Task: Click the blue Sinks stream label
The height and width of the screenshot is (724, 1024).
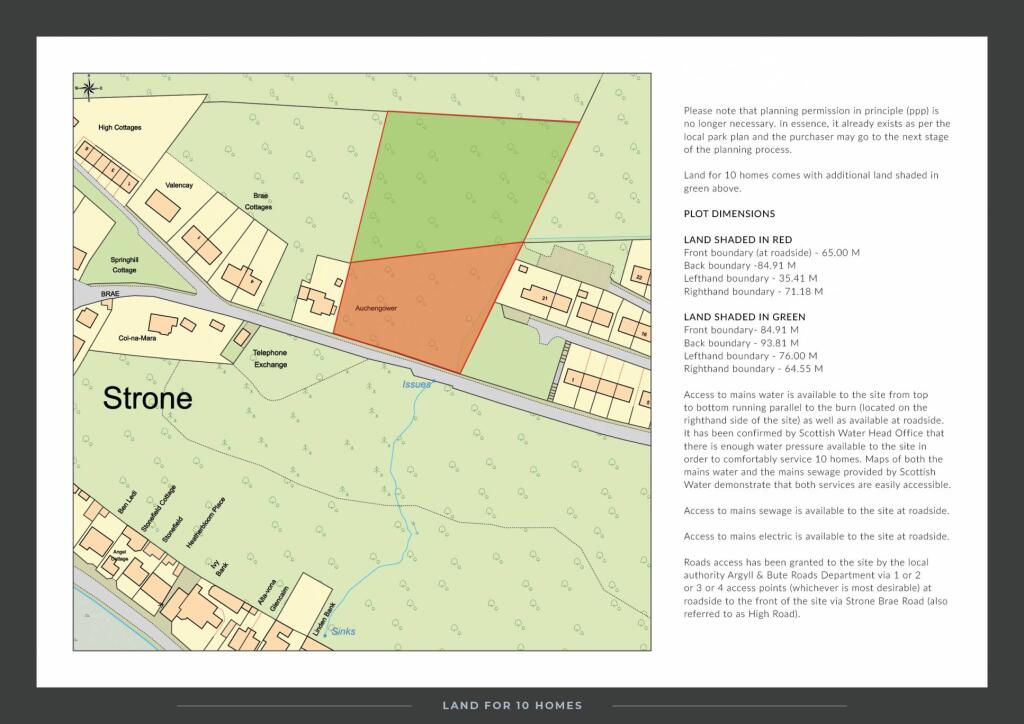Action: pyautogui.click(x=344, y=630)
